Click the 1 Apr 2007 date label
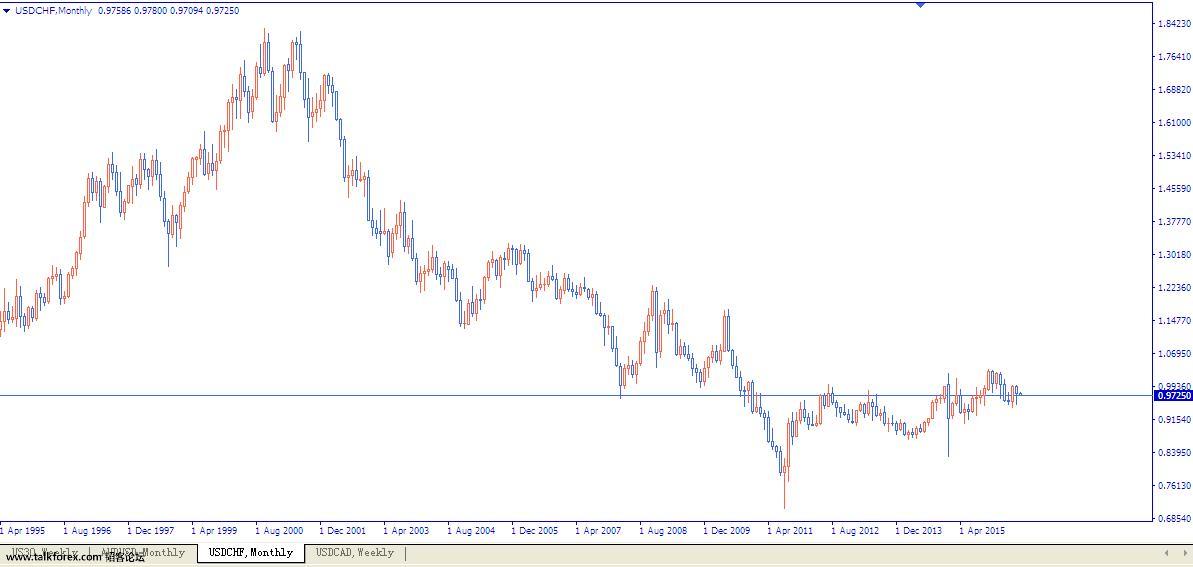 599,530
